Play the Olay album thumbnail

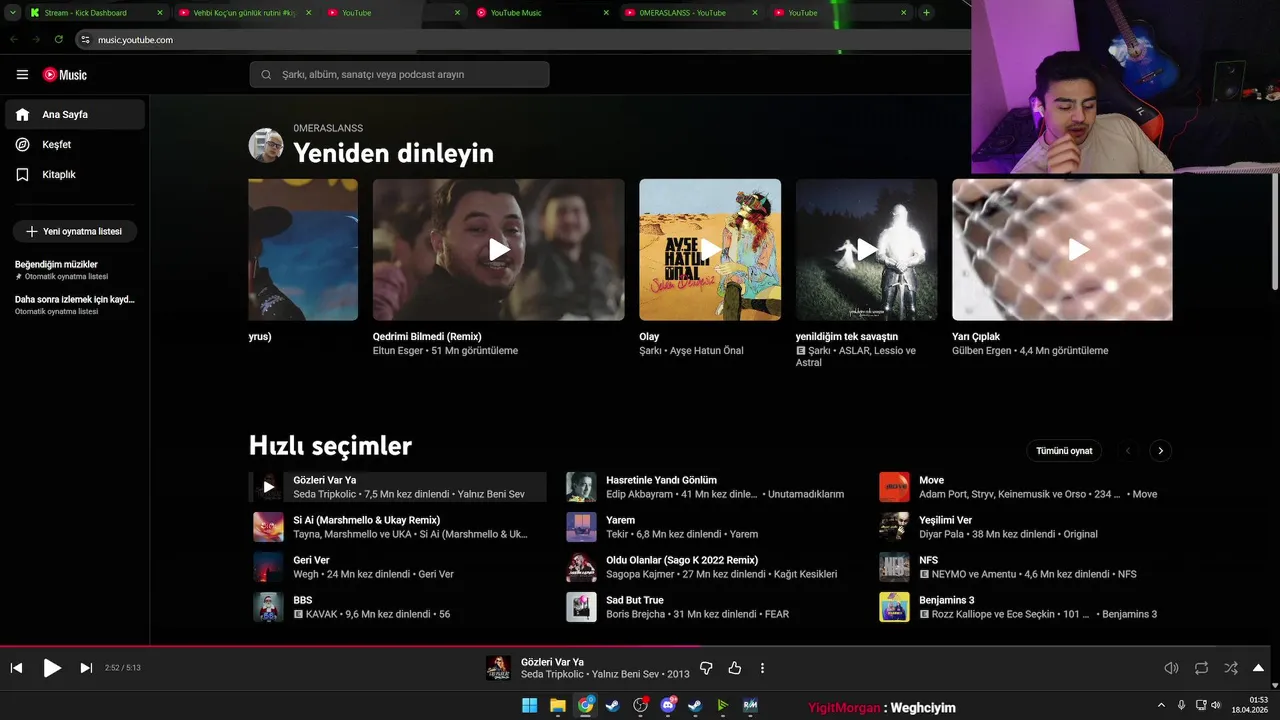pyautogui.click(x=710, y=249)
